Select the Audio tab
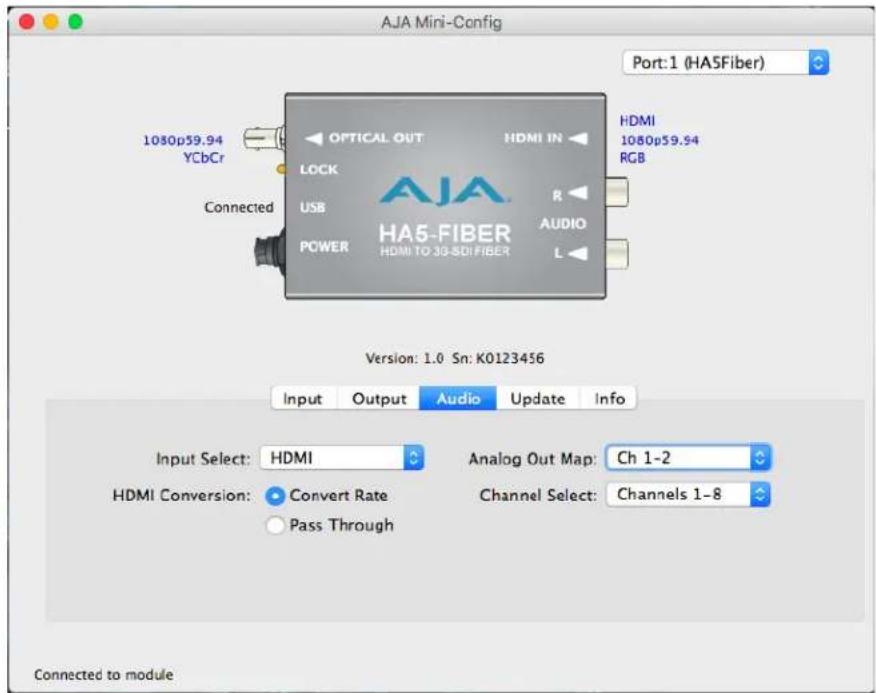876x693 pixels. 458,398
